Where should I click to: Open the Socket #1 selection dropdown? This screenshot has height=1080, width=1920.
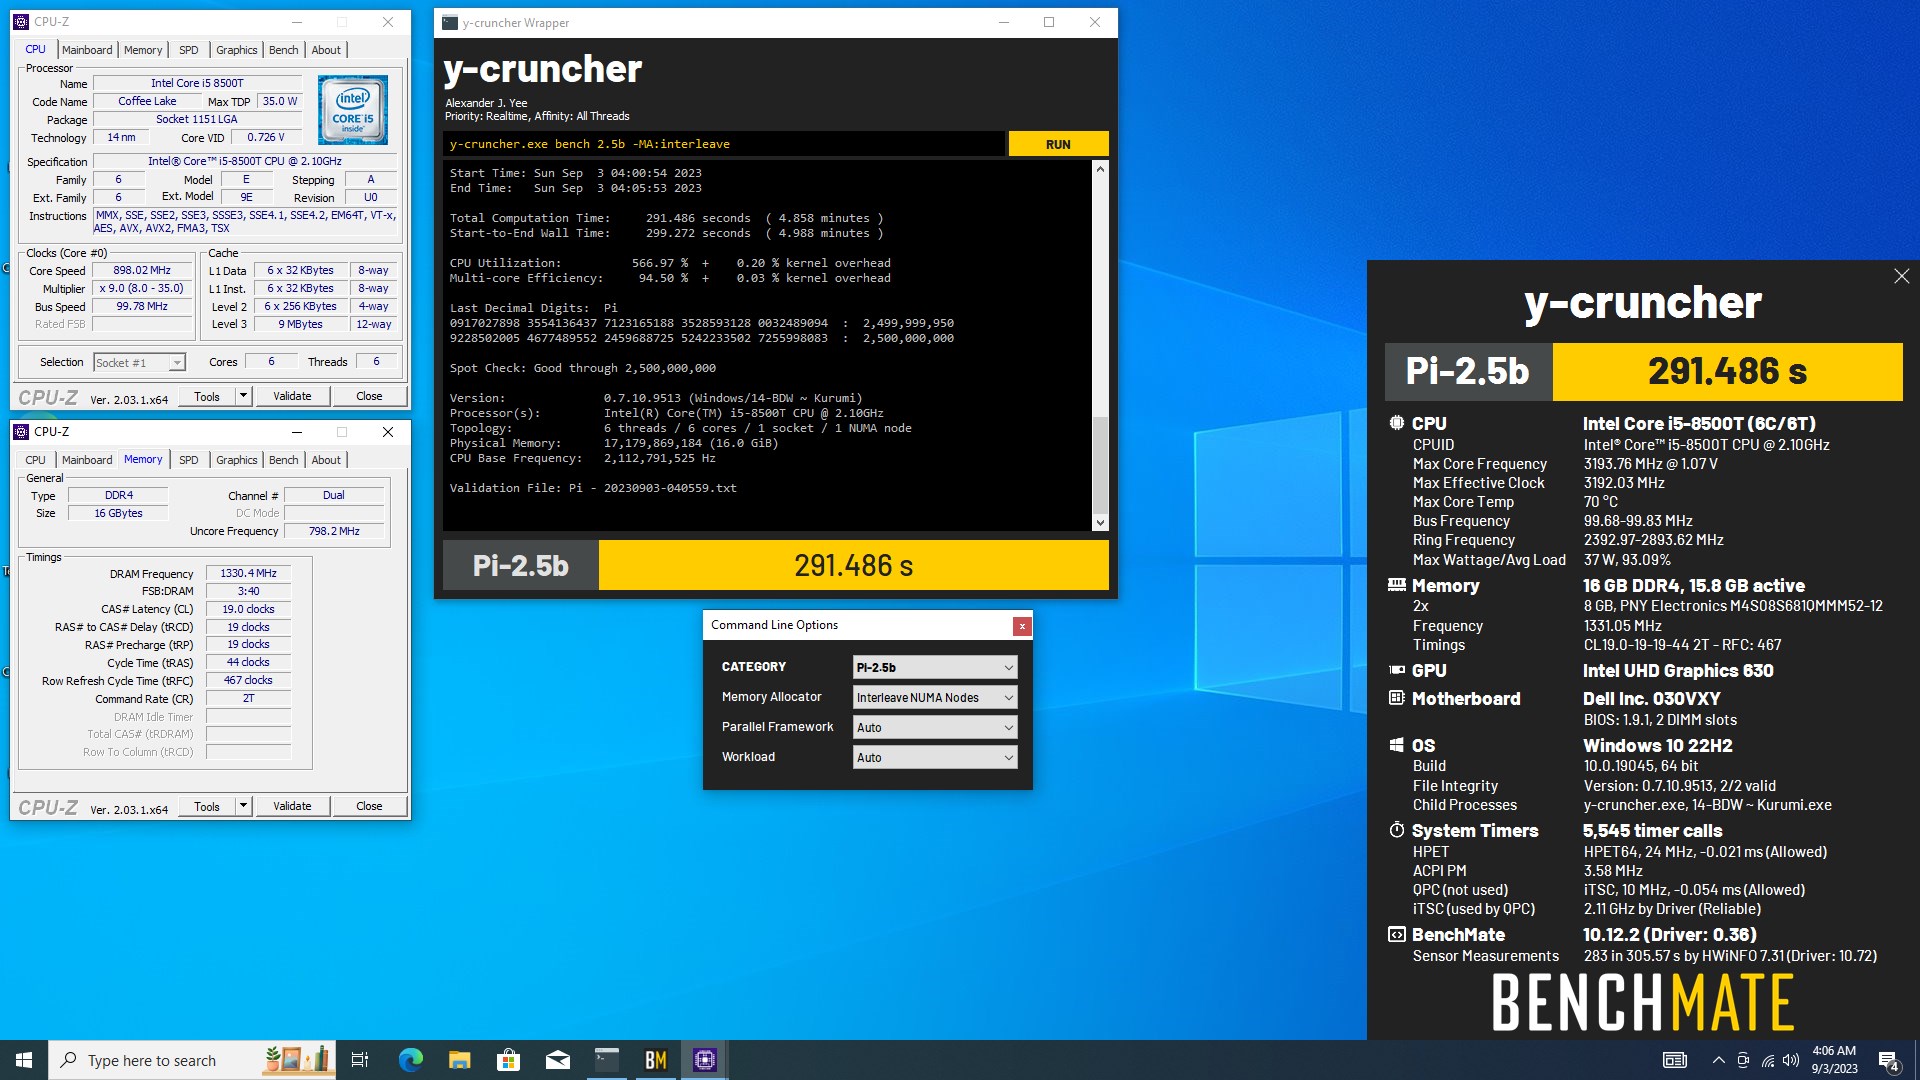coord(139,363)
